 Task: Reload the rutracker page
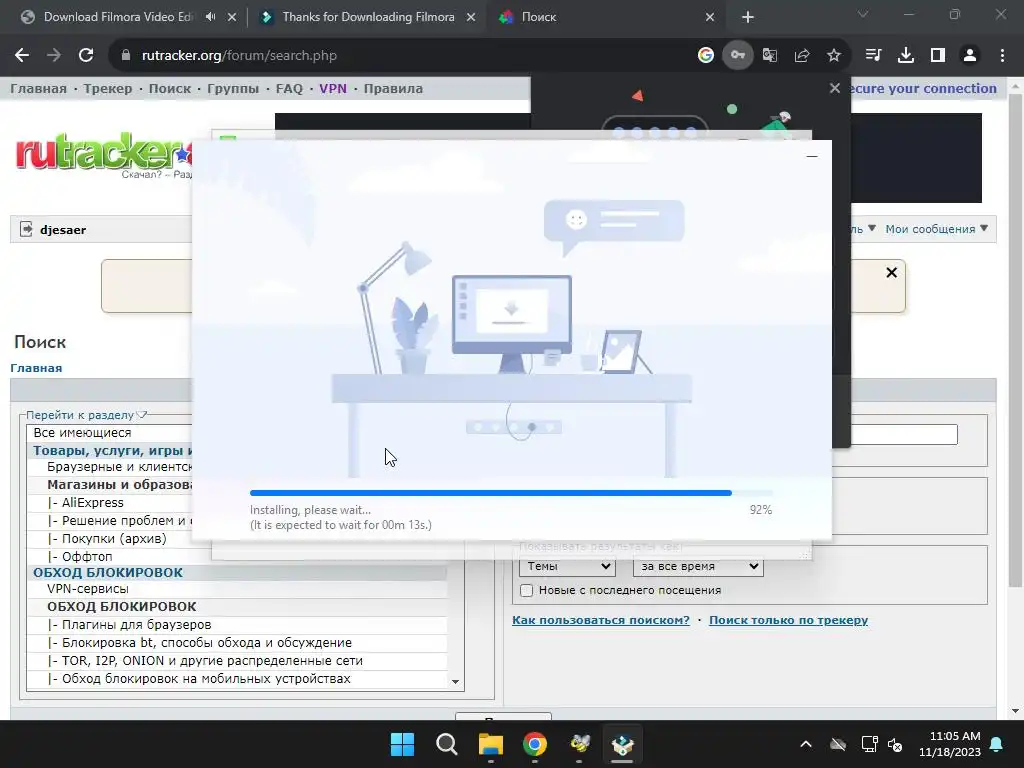[86, 56]
